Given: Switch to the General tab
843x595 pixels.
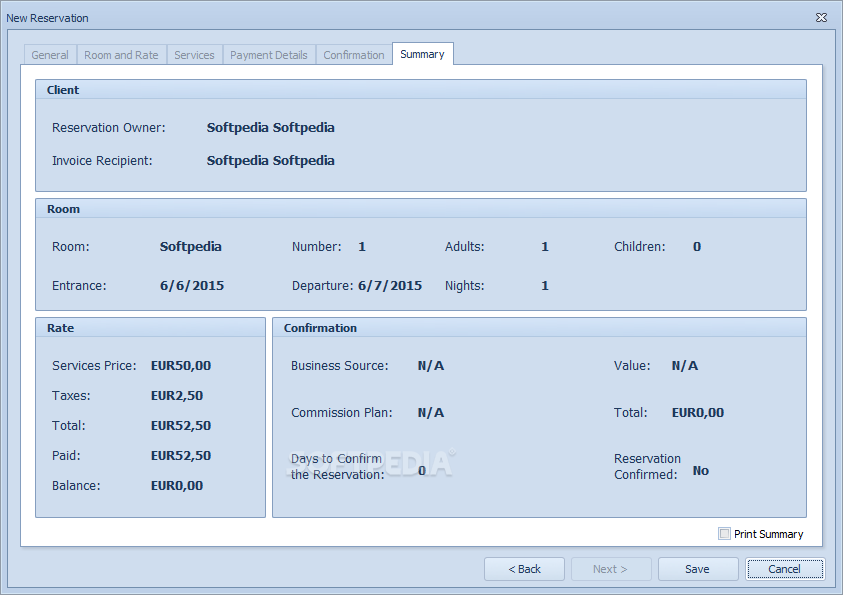Looking at the screenshot, I should pyautogui.click(x=50, y=55).
